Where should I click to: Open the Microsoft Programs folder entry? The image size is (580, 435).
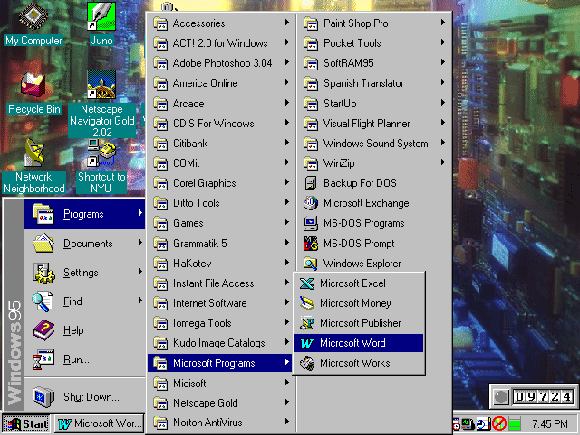click(x=220, y=363)
